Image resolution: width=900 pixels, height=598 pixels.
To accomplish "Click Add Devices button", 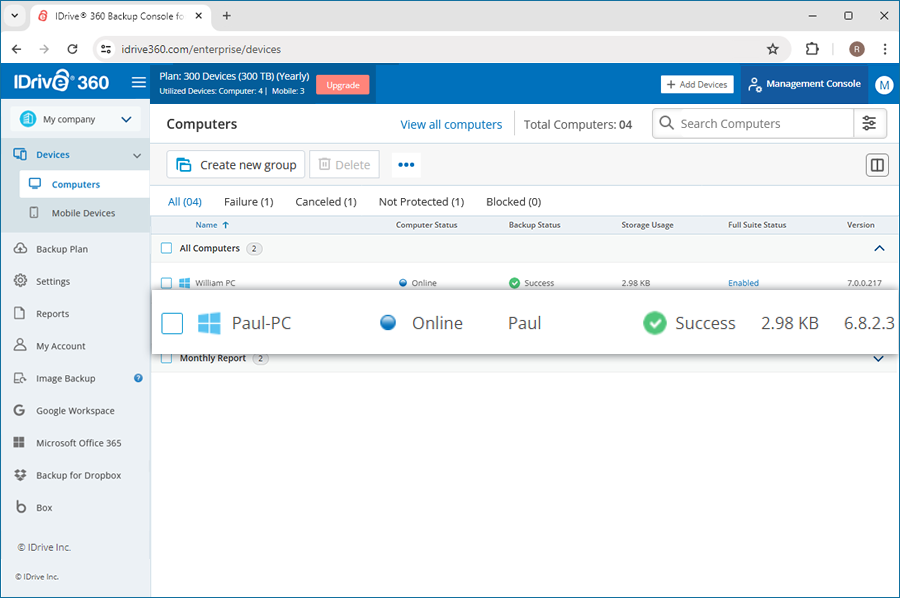I will [x=697, y=84].
